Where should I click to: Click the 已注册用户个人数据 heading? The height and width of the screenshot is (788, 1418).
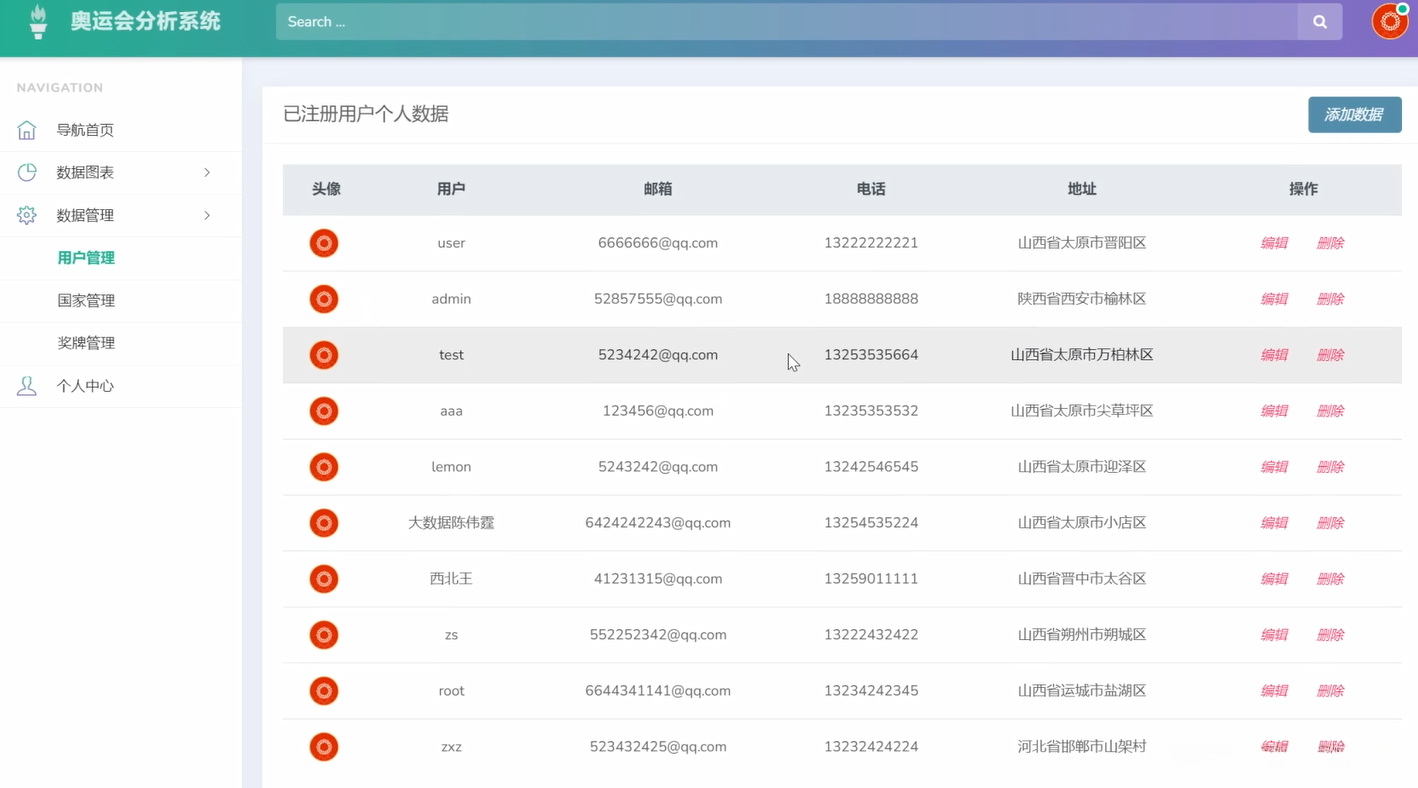pyautogui.click(x=366, y=114)
